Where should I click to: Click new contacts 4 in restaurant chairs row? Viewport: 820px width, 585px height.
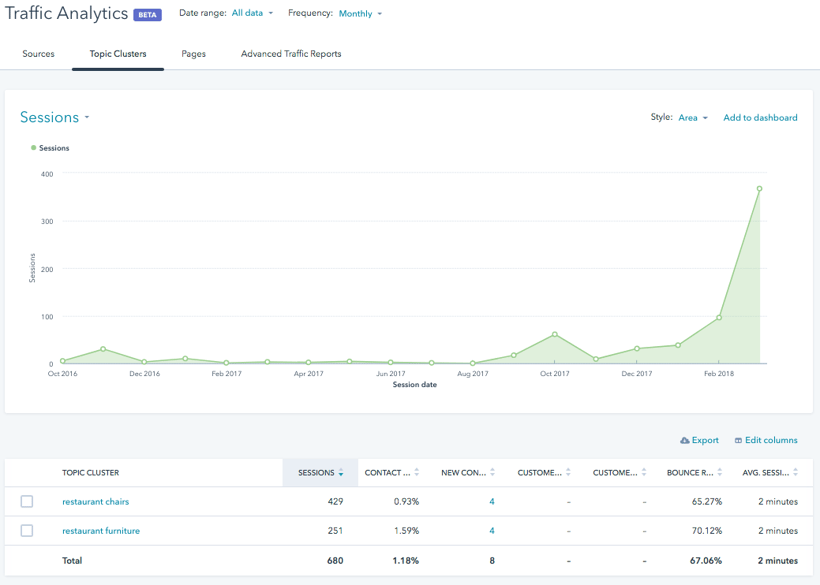point(492,501)
